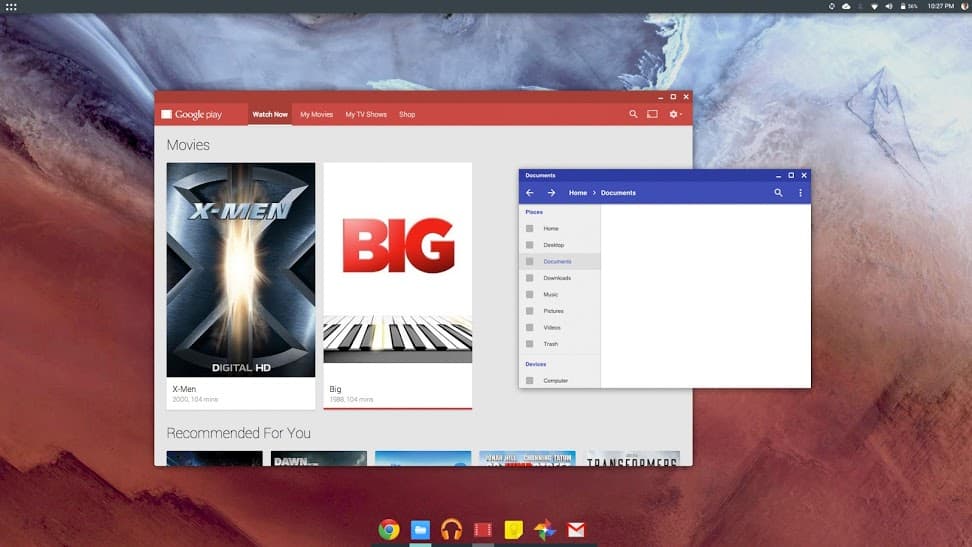Open Google Keep yellow note in dock
This screenshot has width=972, height=547.
514,530
